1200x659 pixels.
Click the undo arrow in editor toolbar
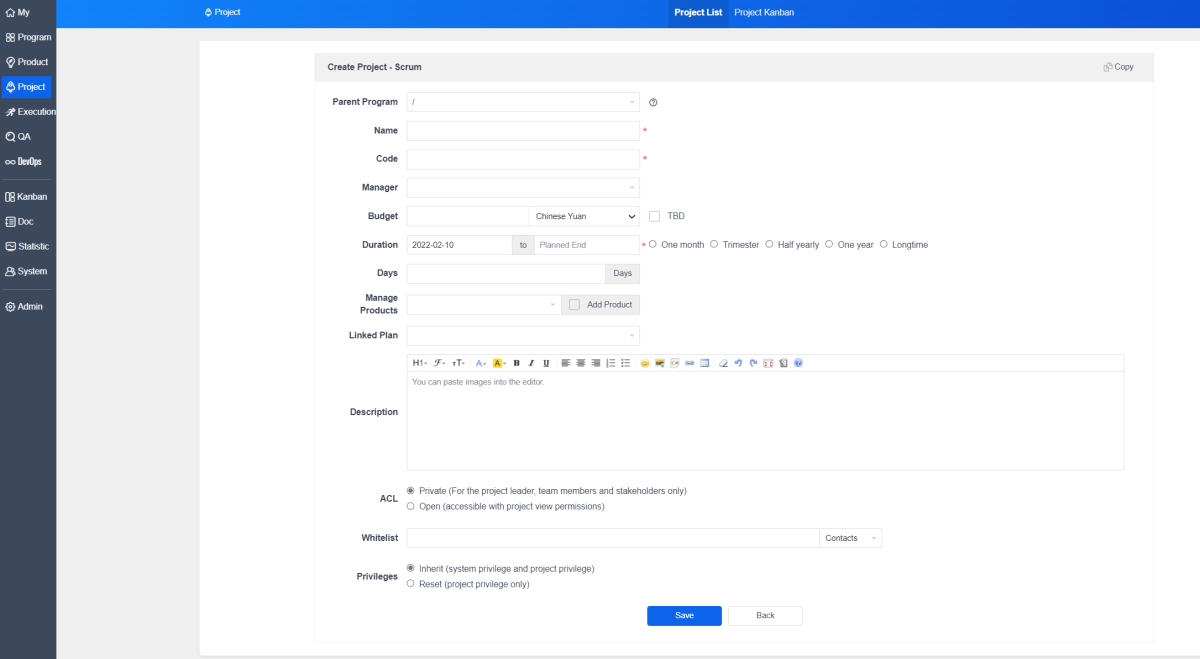click(738, 363)
